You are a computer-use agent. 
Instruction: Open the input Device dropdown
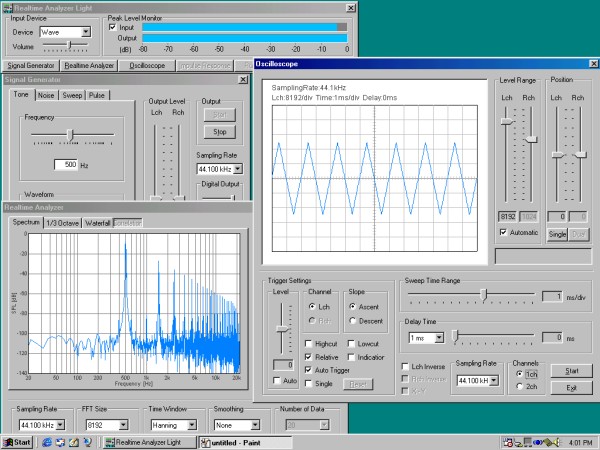pos(86,32)
